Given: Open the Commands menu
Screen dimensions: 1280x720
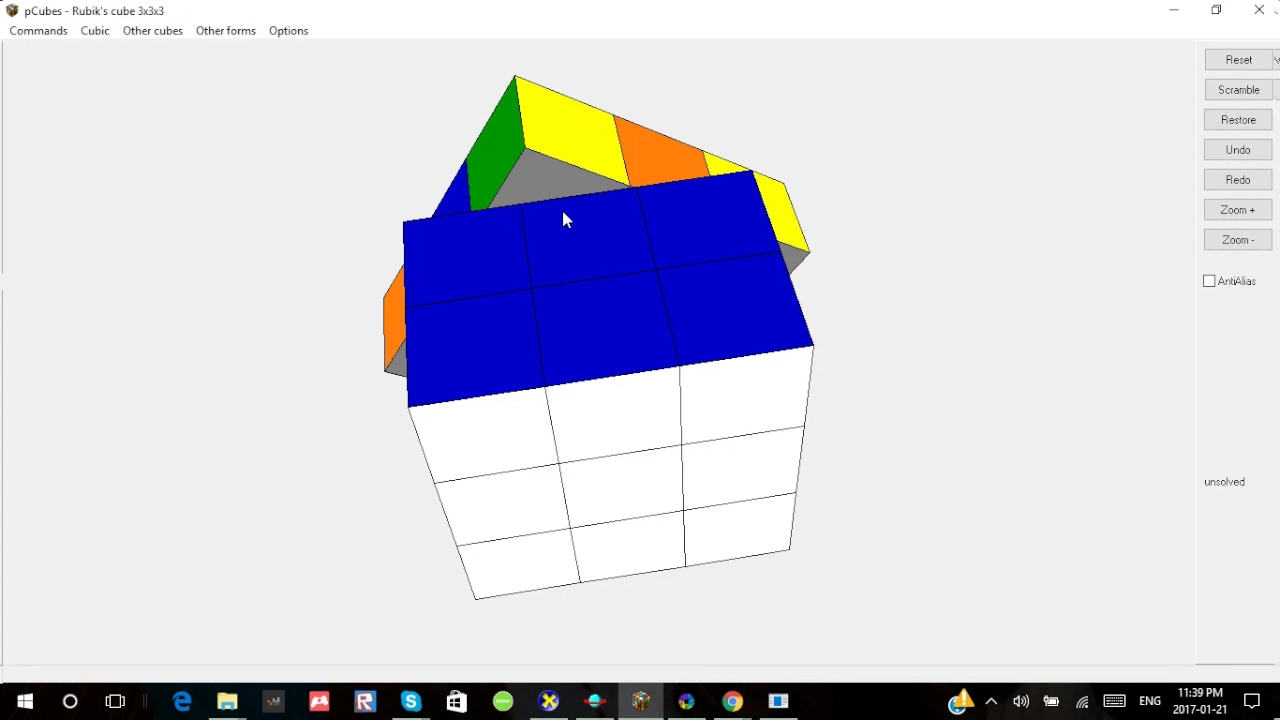Looking at the screenshot, I should point(38,31).
